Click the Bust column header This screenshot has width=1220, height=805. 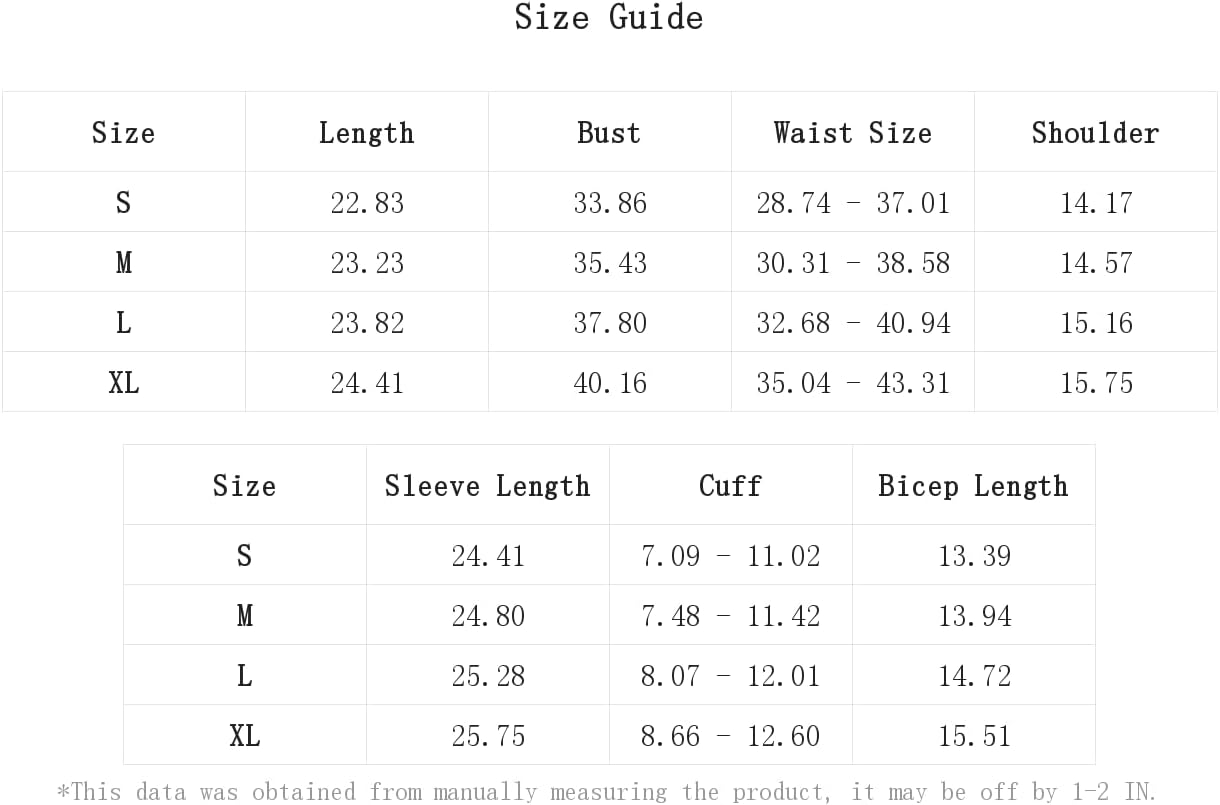609,133
